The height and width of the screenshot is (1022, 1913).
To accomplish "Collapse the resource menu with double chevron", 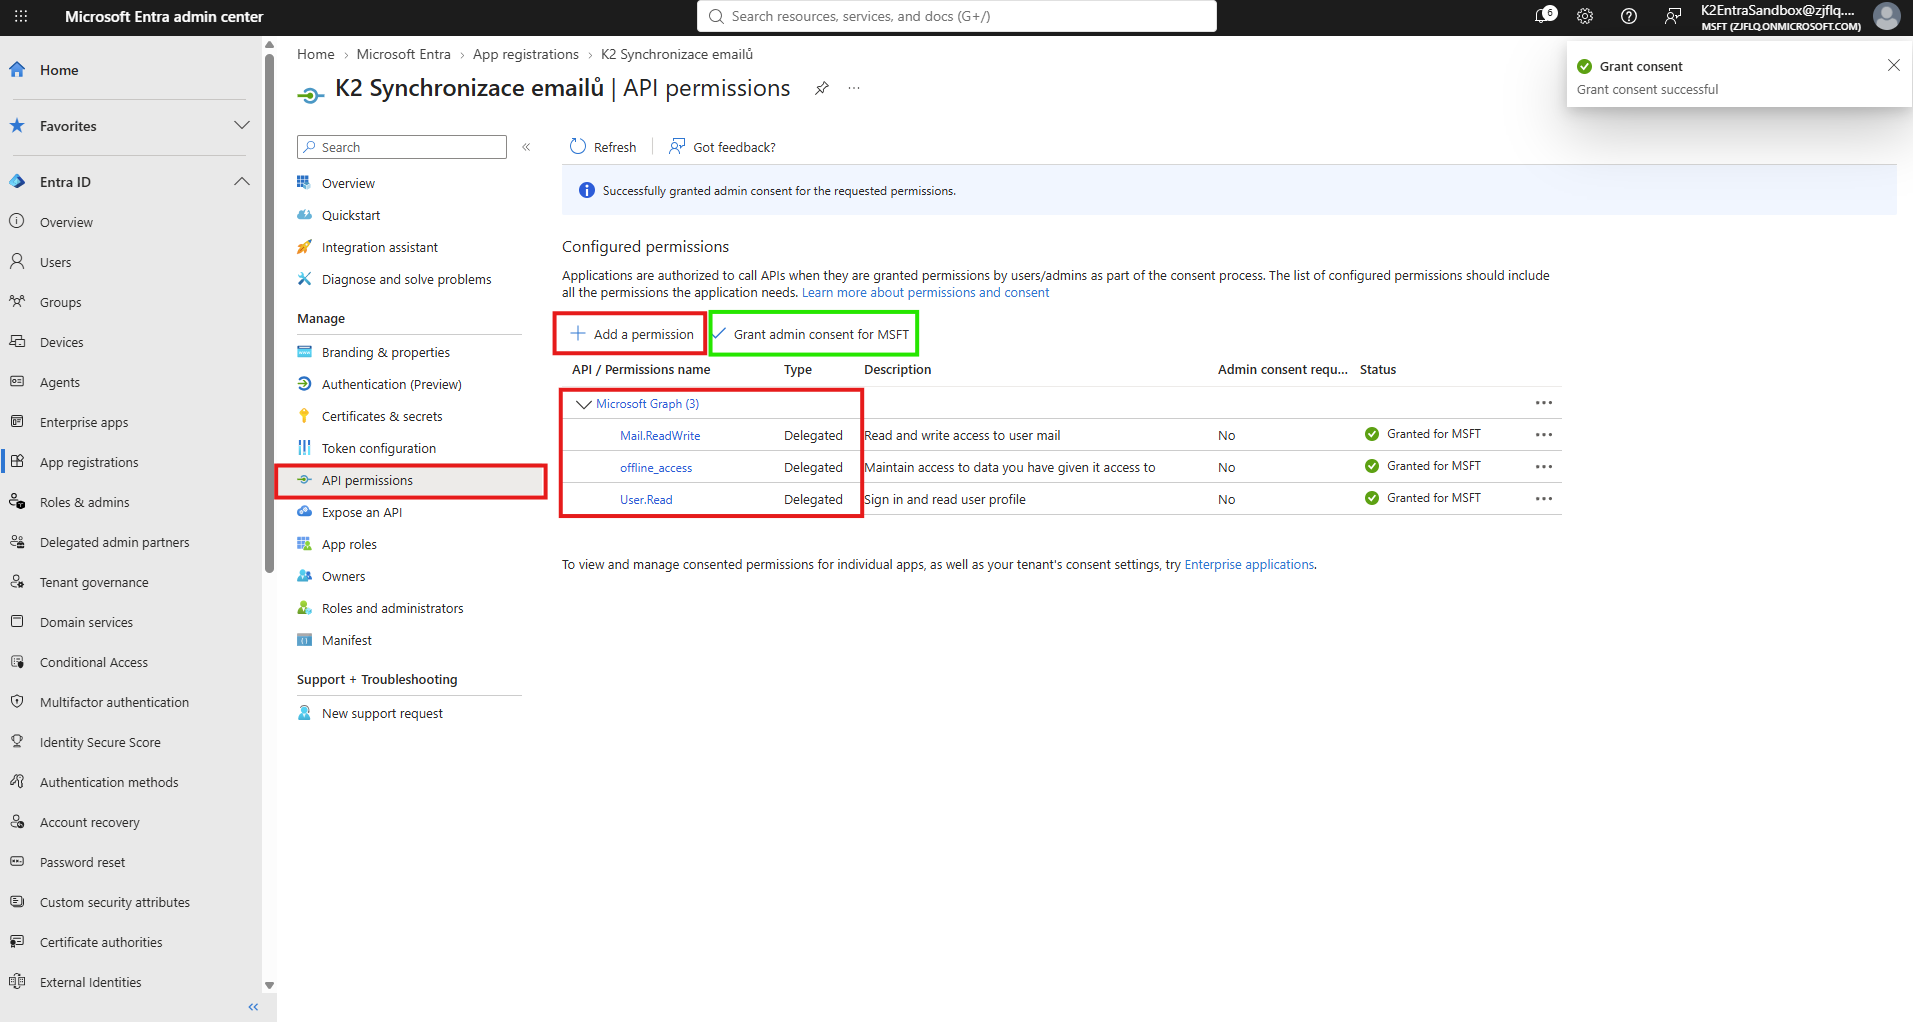I will click(x=526, y=147).
